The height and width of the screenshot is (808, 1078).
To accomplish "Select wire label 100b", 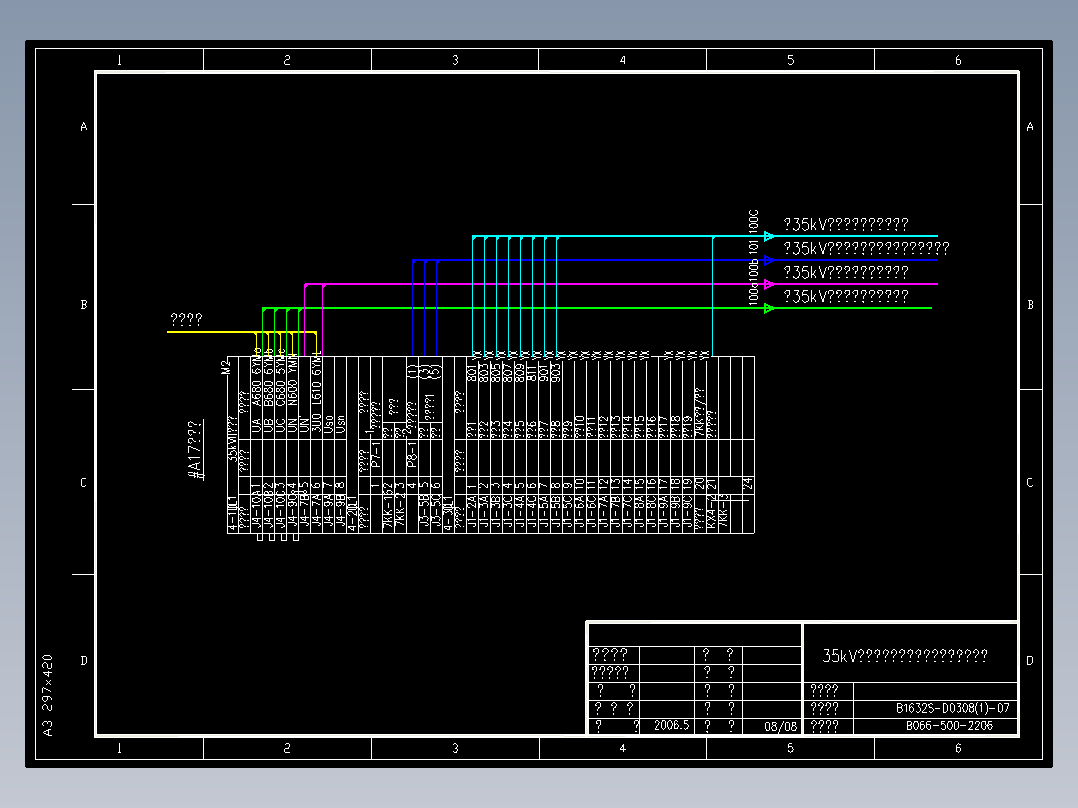I will pyautogui.click(x=754, y=269).
